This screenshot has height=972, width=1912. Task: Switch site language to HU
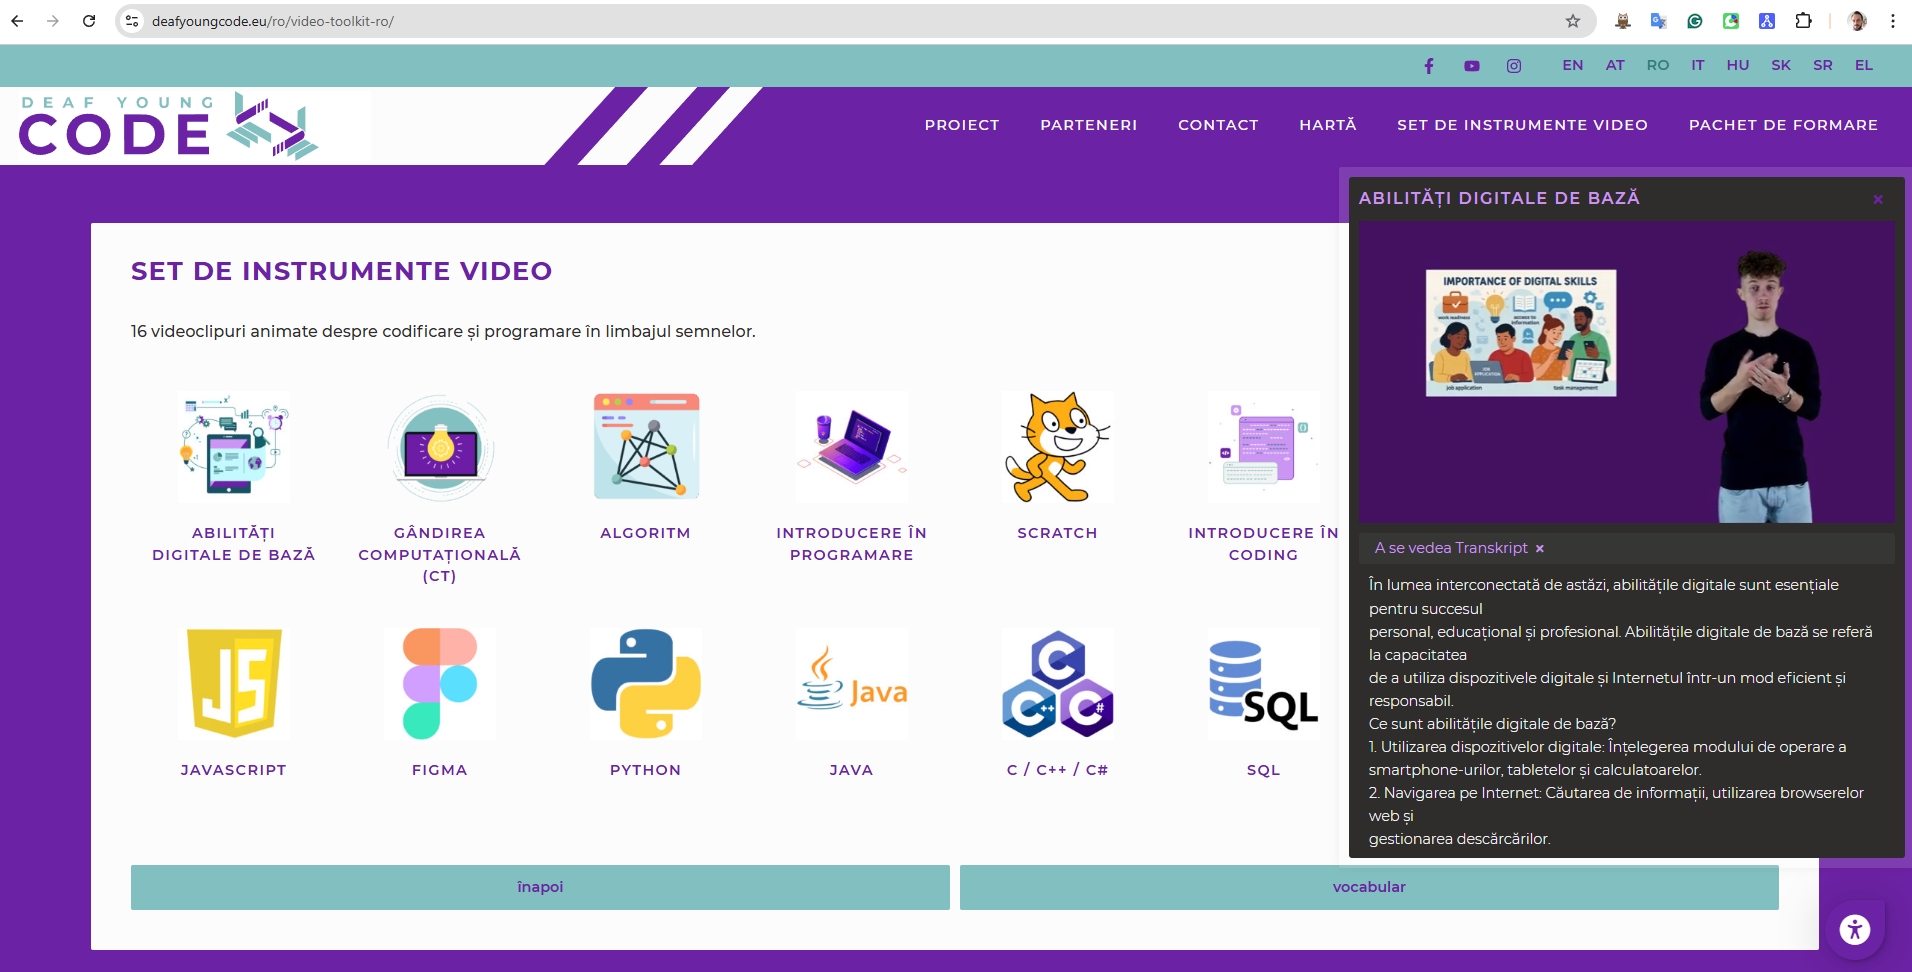tap(1738, 65)
